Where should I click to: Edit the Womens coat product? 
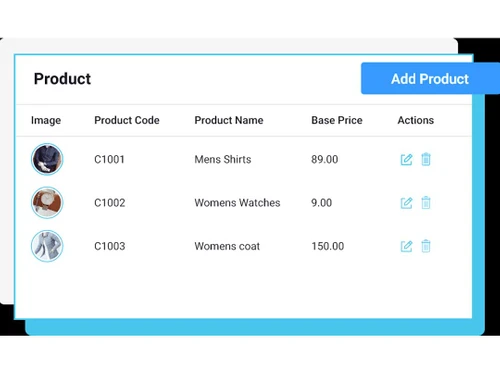tap(406, 246)
